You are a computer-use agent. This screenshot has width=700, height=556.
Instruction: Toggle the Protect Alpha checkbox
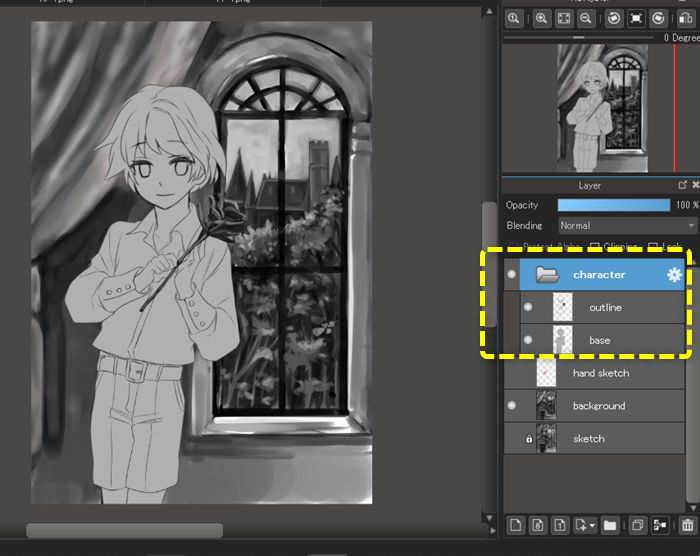pos(513,247)
